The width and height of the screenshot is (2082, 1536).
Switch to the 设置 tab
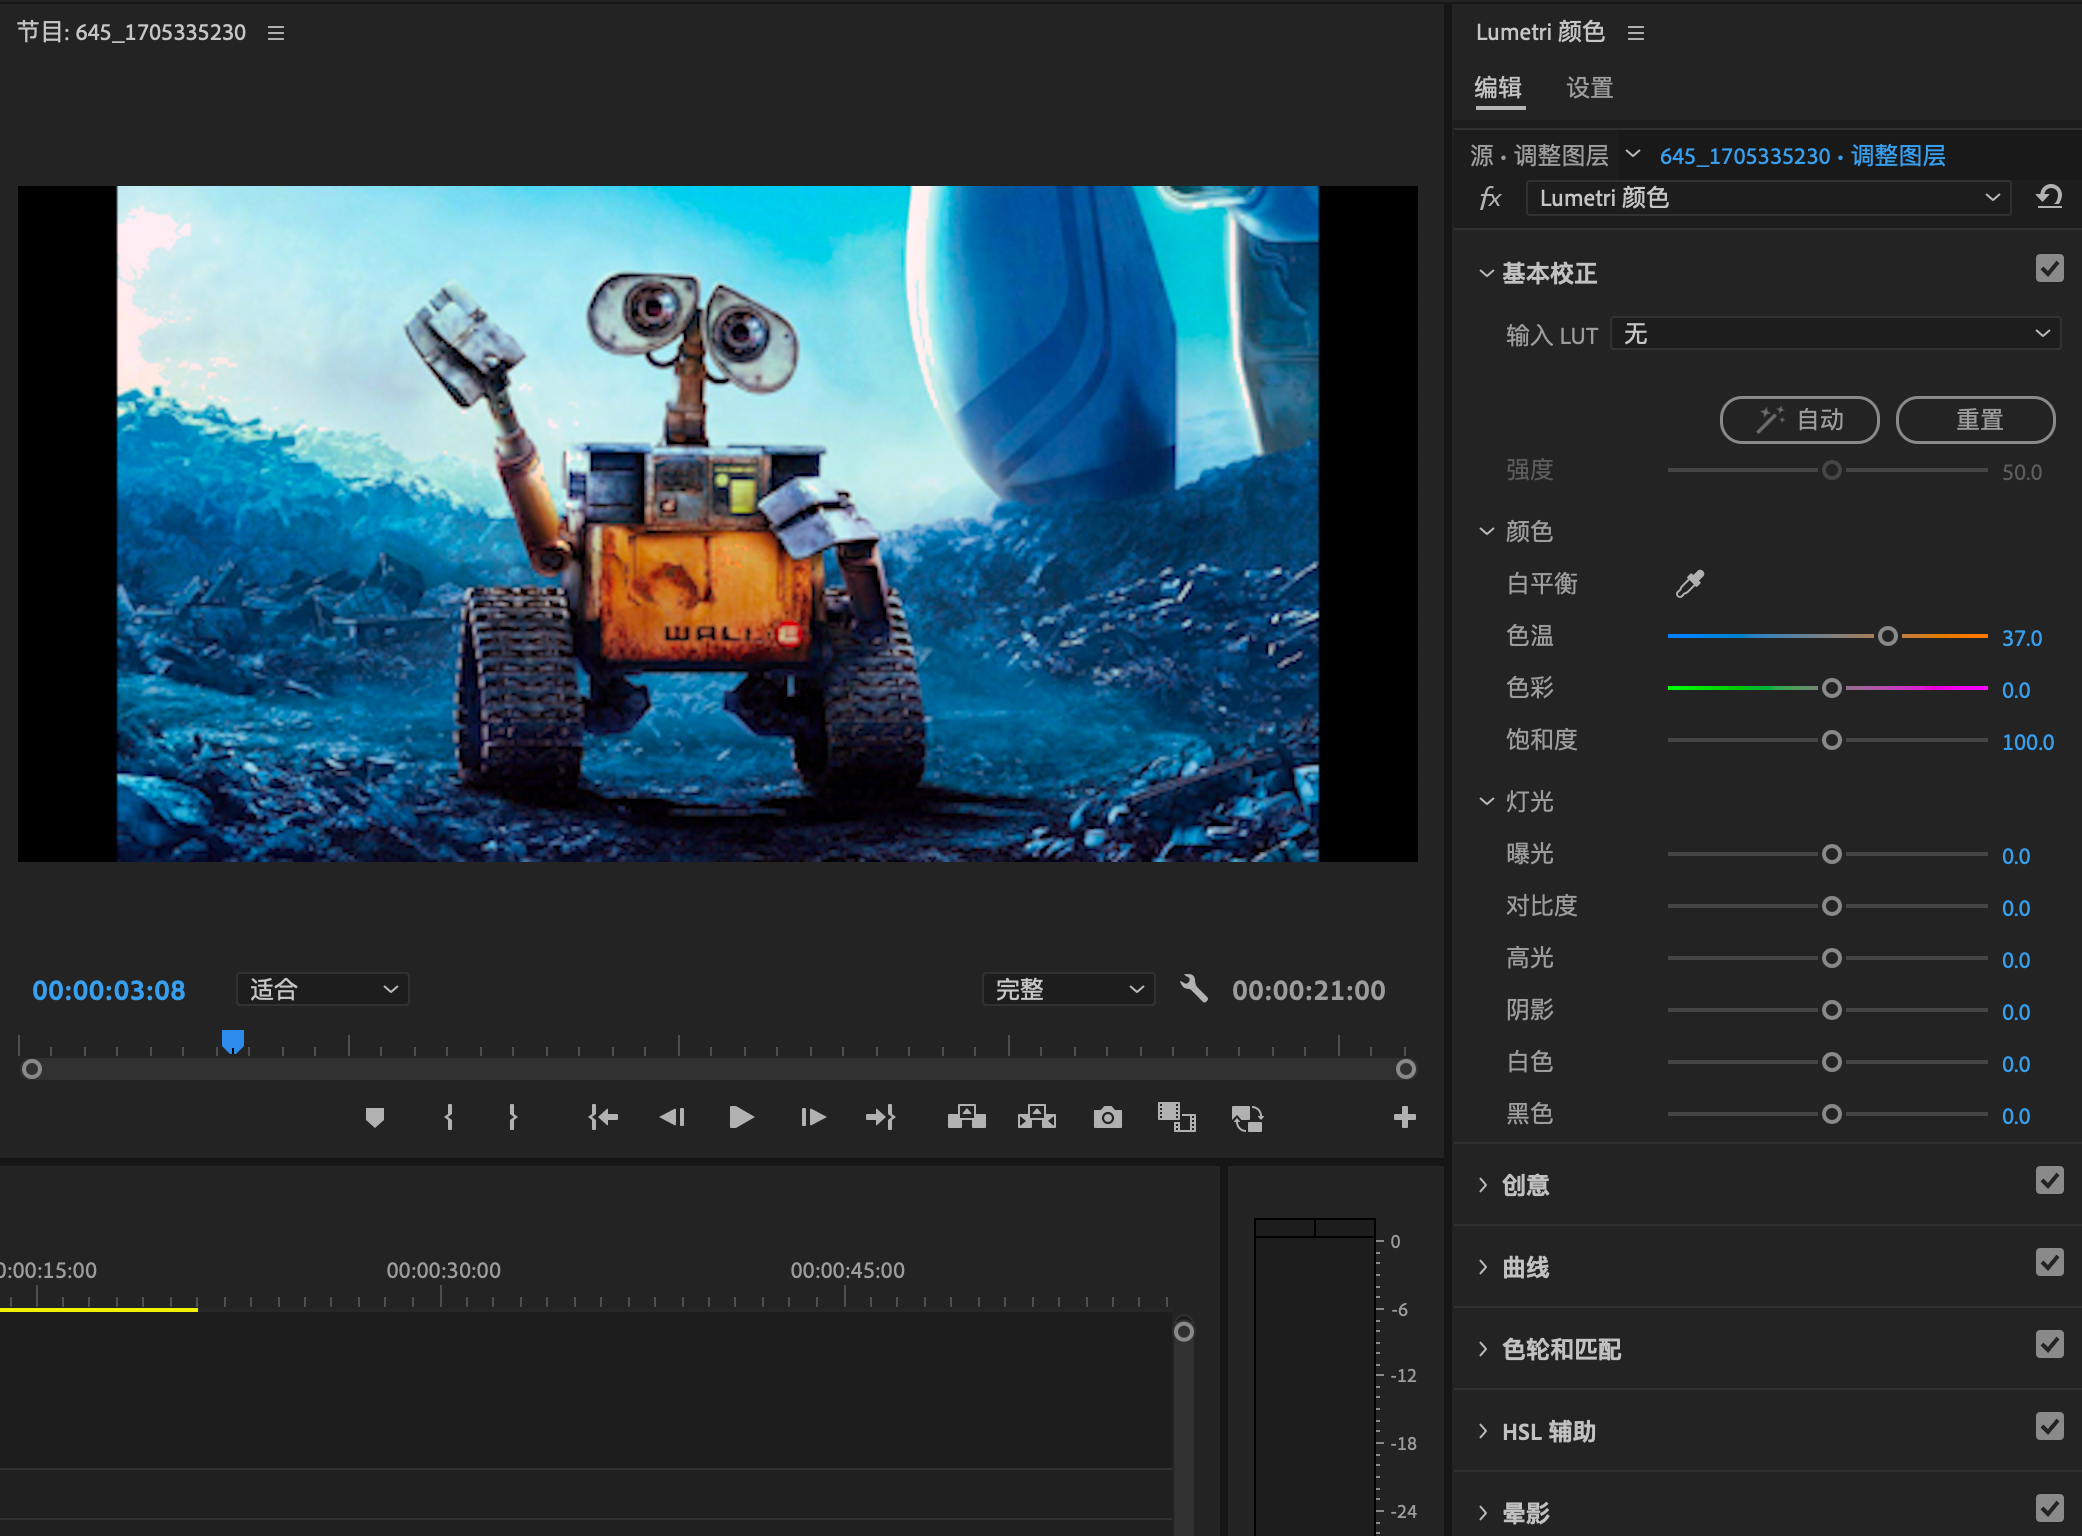pyautogui.click(x=1590, y=88)
